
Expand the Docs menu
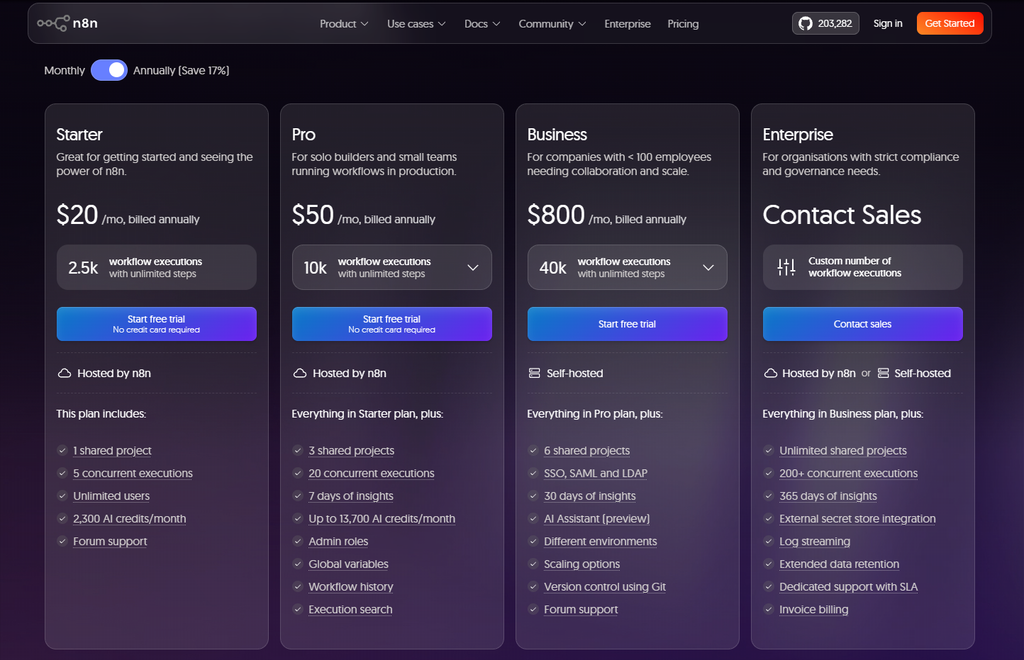click(x=482, y=24)
